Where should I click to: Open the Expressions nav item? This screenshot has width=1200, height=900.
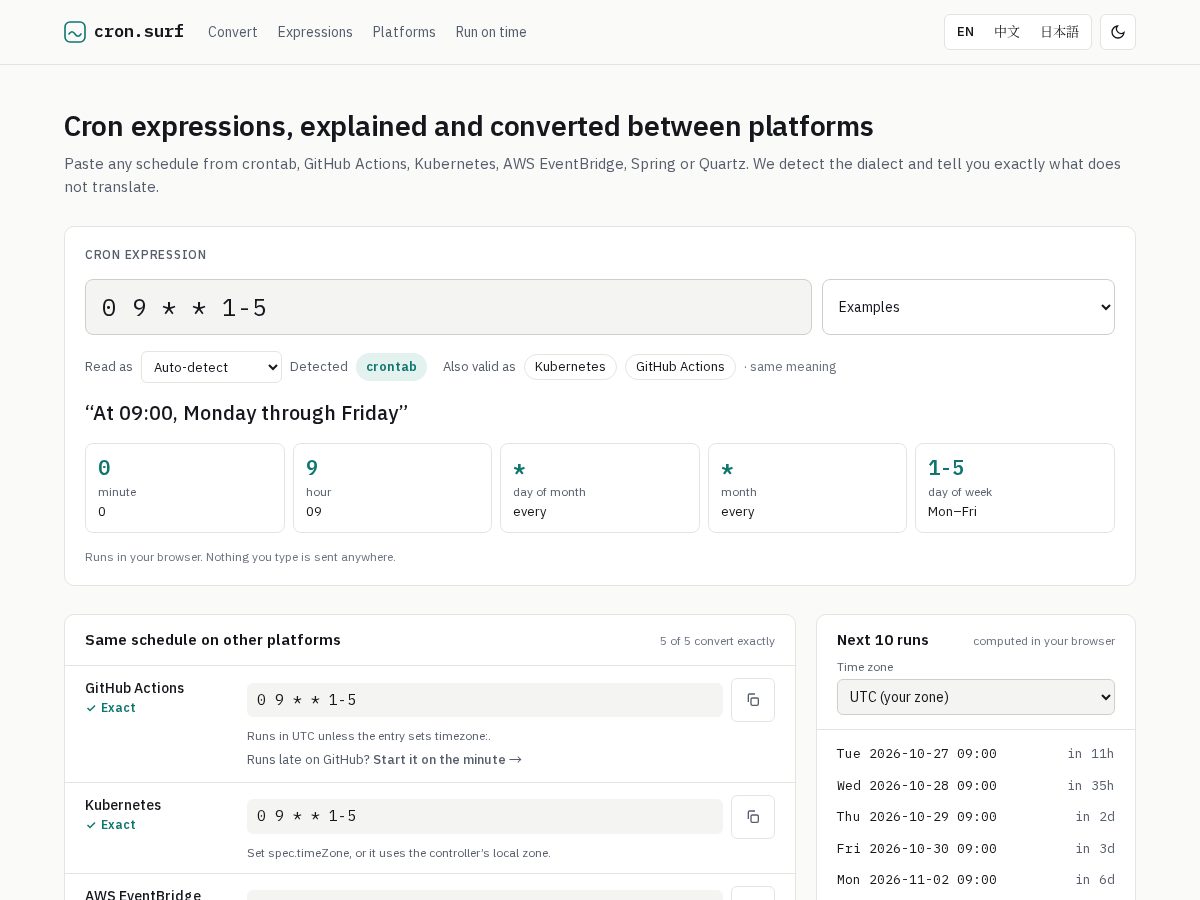[315, 32]
